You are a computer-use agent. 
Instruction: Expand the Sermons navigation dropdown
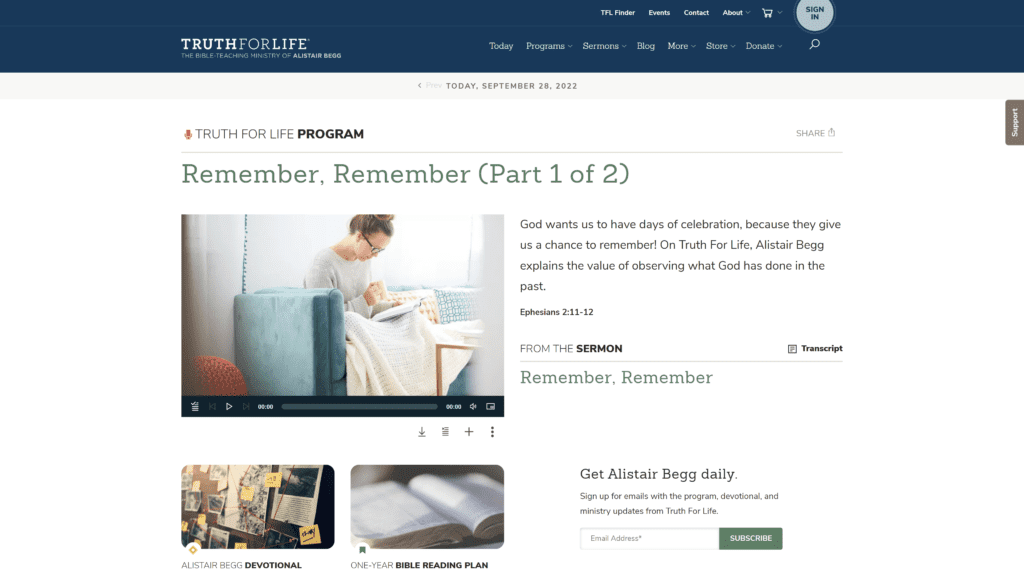point(604,46)
